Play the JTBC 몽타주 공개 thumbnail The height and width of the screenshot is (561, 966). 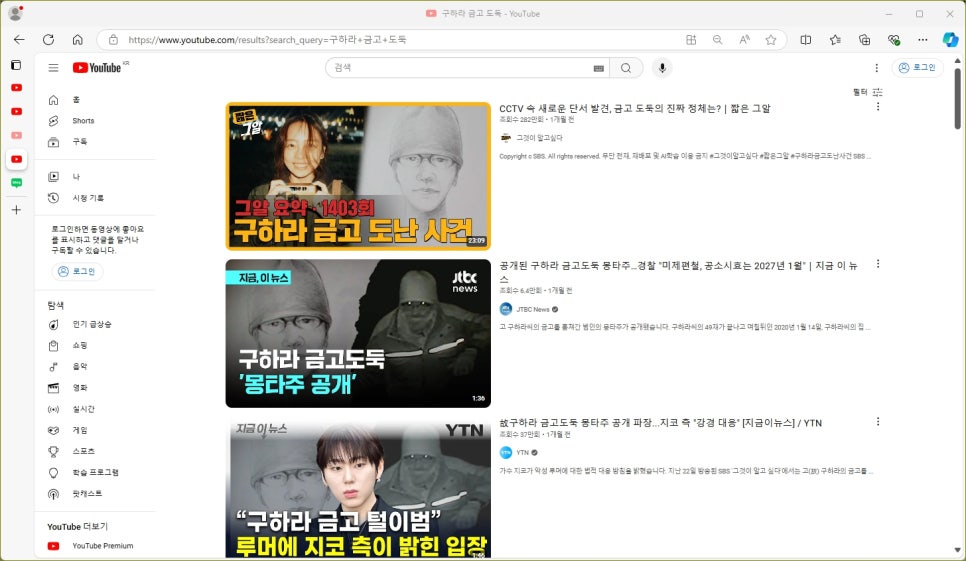tap(358, 333)
